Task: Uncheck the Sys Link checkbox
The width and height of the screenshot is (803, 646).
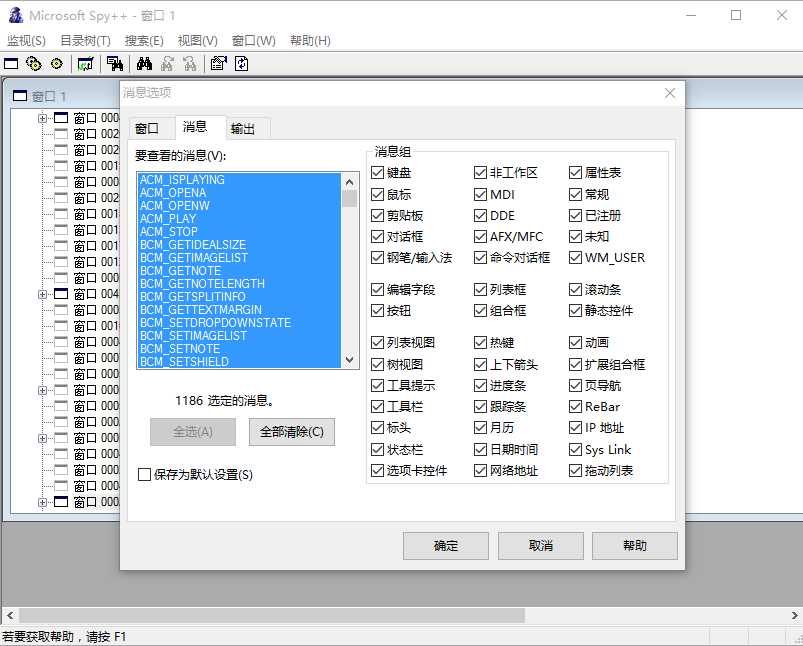Action: (x=575, y=450)
